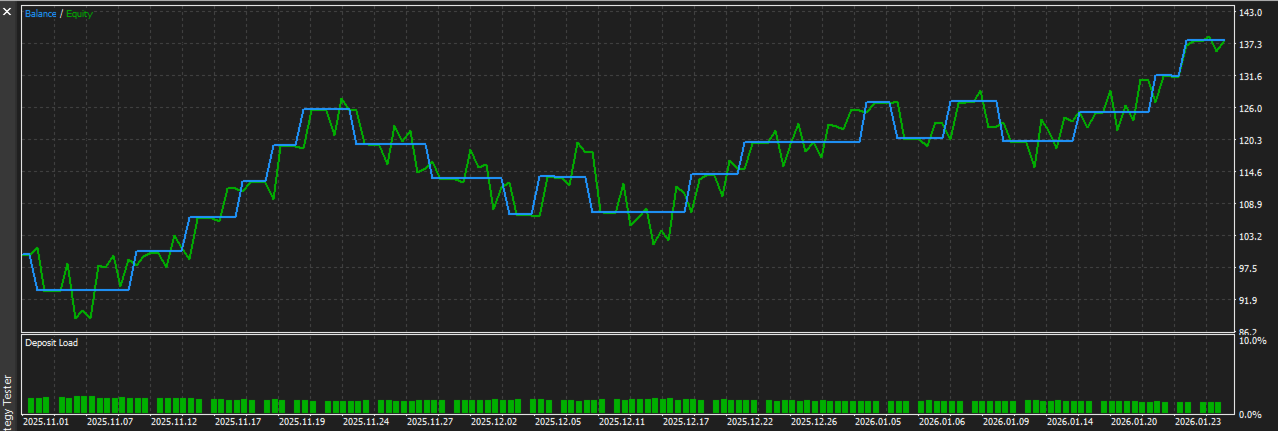Click the 2025.11.01 date label
This screenshot has height=431, width=1278.
46,422
